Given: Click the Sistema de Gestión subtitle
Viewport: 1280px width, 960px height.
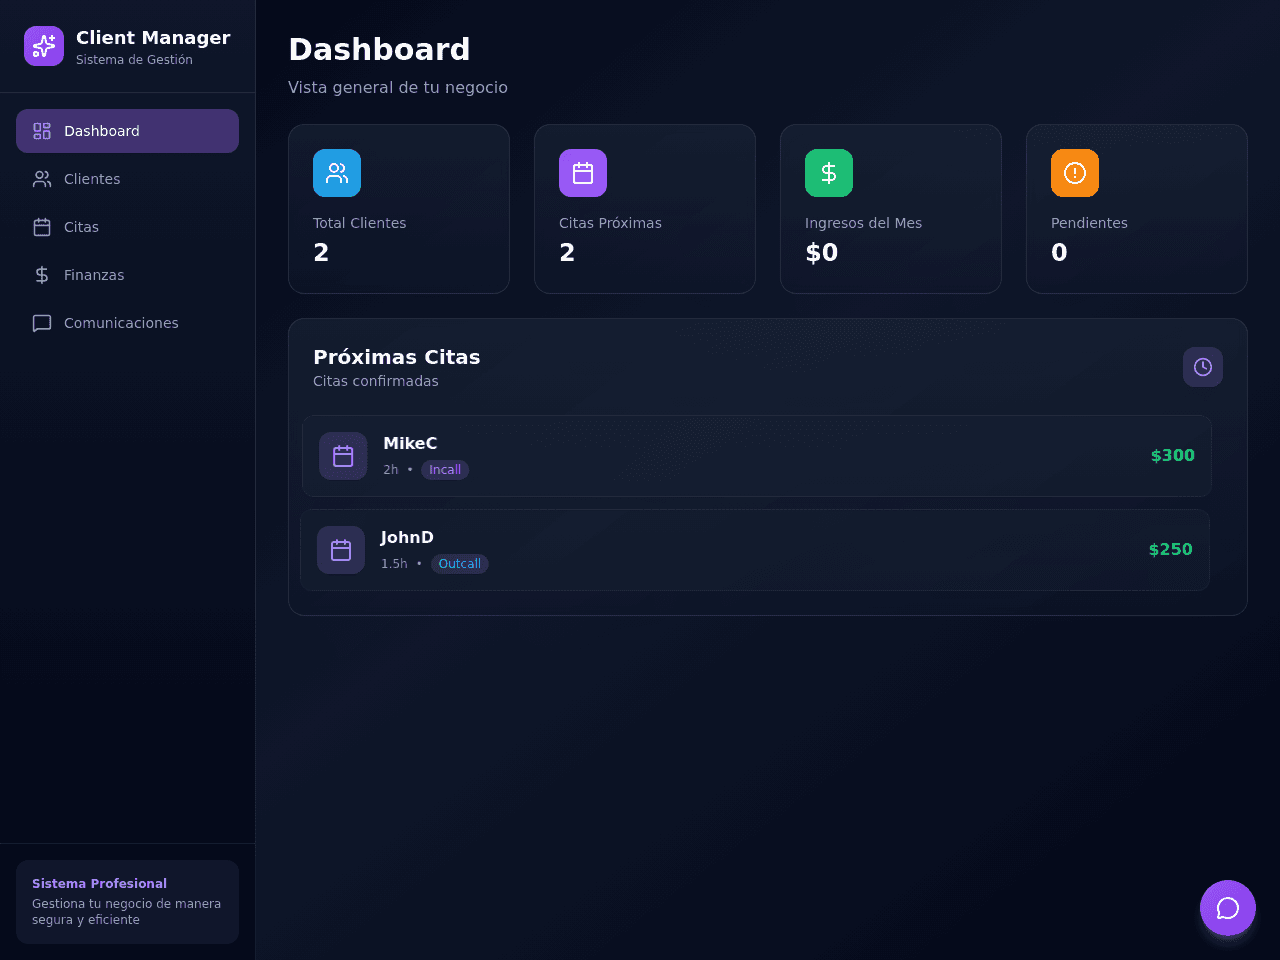Looking at the screenshot, I should coord(134,60).
